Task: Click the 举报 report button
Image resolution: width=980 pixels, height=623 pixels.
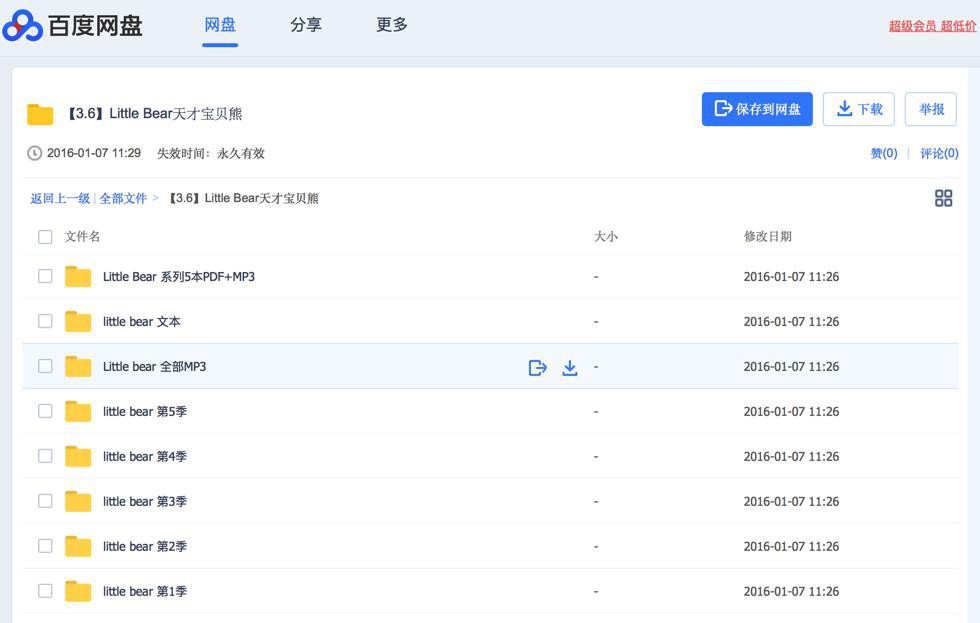Action: [931, 109]
